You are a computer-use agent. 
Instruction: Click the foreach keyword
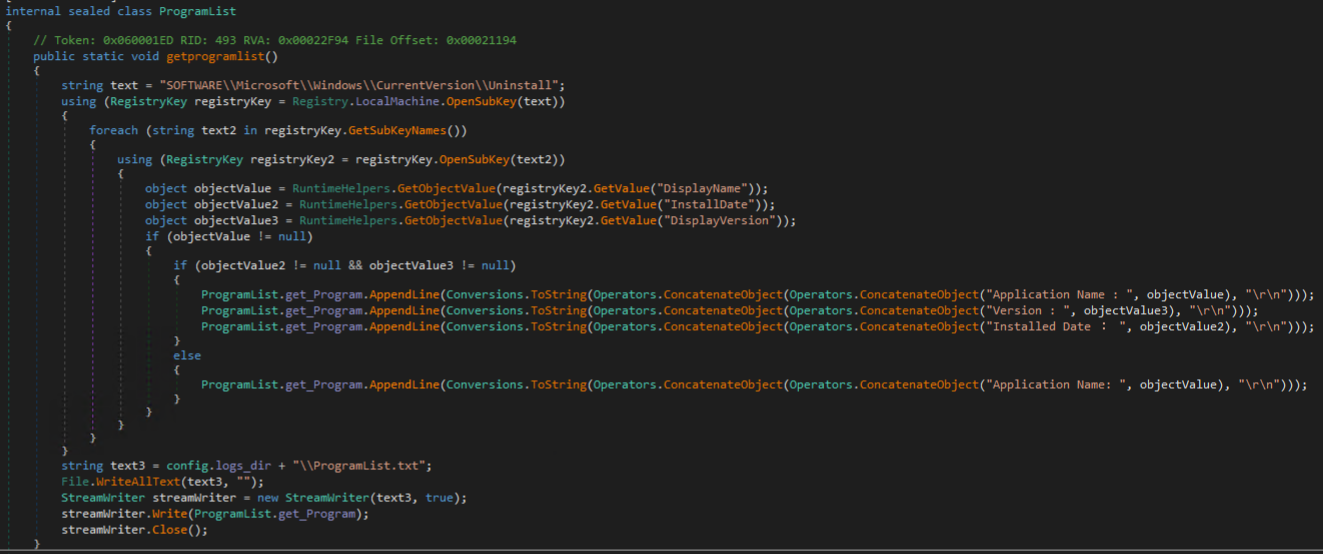coord(114,131)
